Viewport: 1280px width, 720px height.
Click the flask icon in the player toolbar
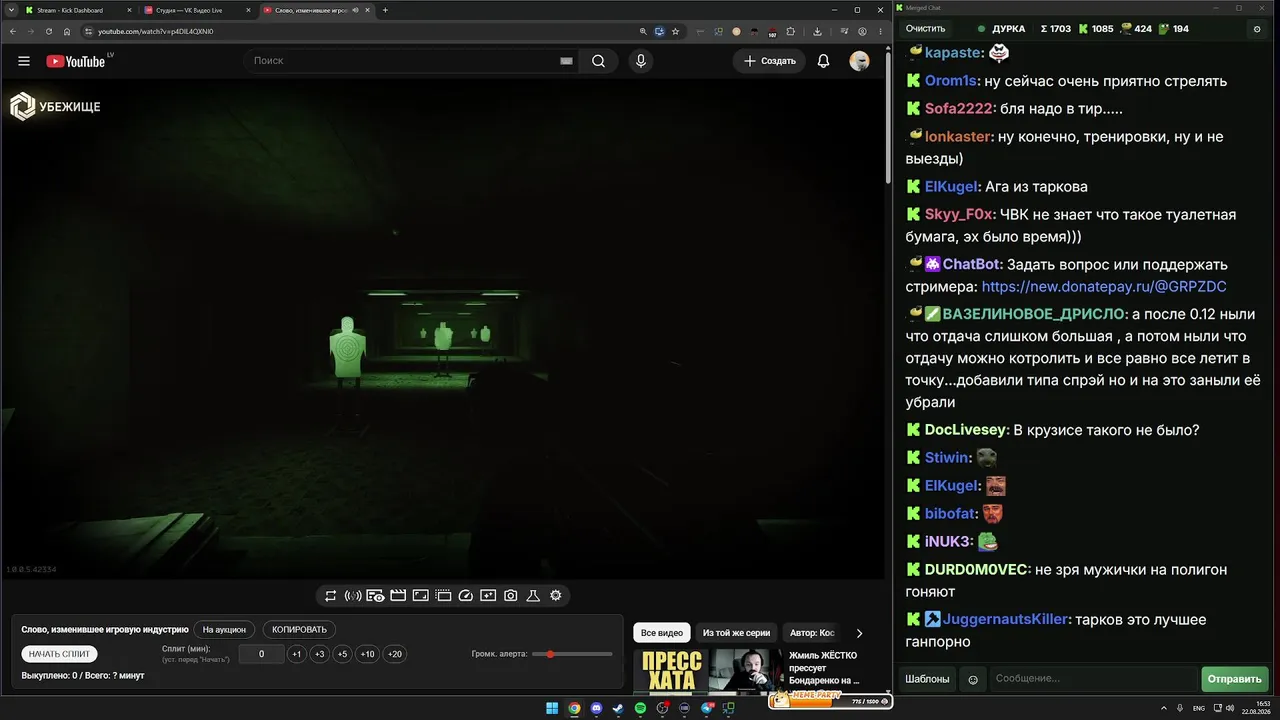tap(533, 596)
